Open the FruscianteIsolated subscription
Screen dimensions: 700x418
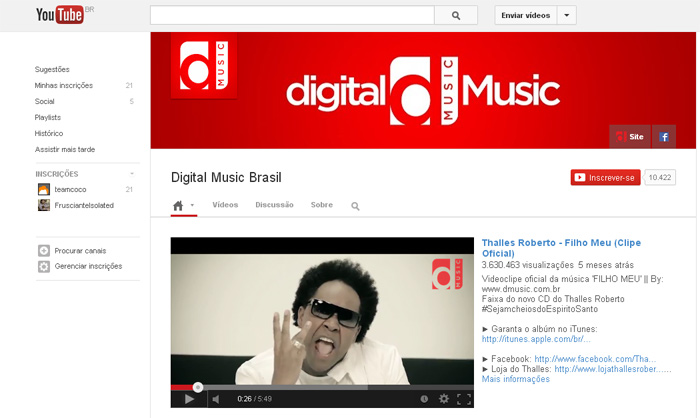pos(84,205)
